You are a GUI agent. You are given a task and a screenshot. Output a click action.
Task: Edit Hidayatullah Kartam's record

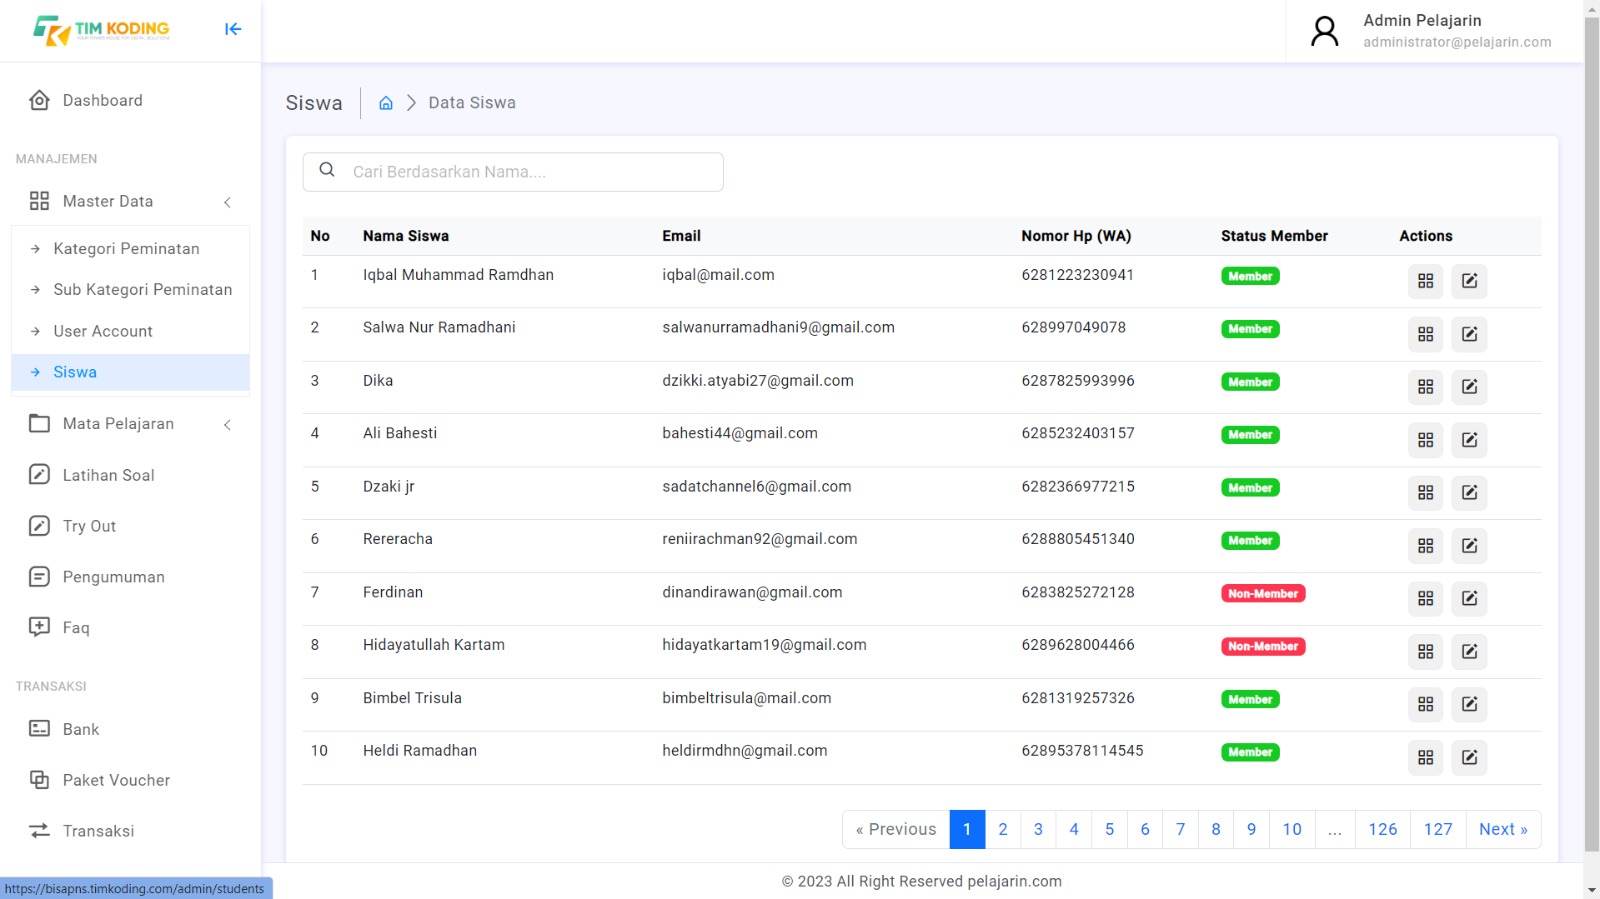point(1470,652)
